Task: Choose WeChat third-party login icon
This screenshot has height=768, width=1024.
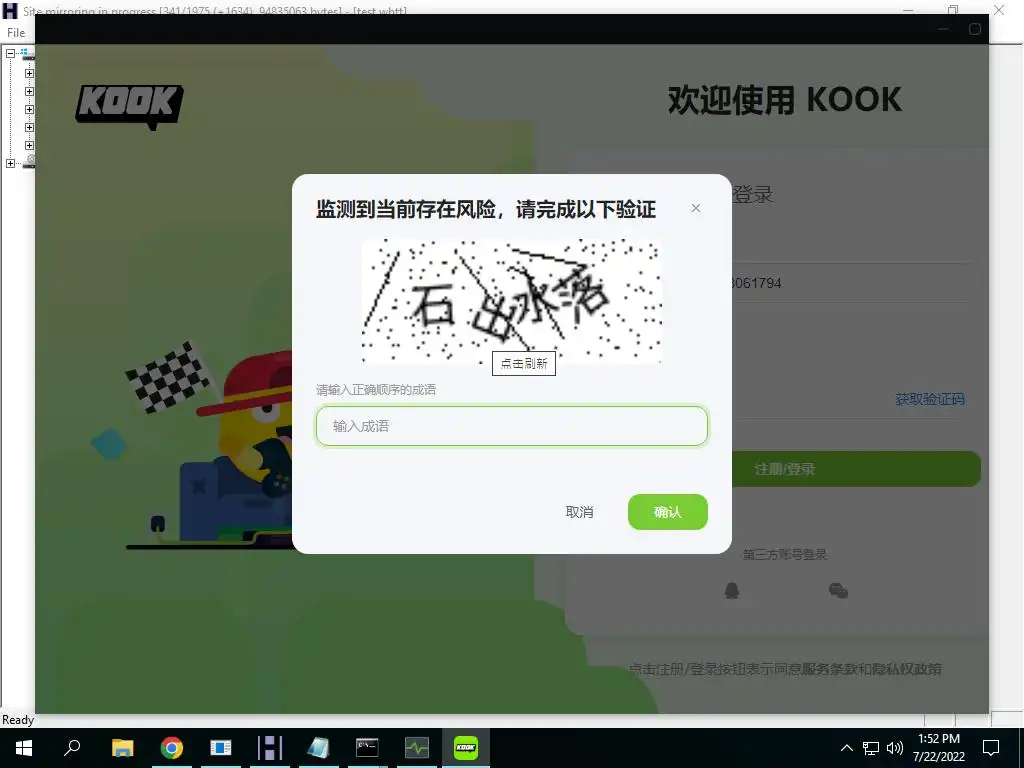Action: click(839, 591)
